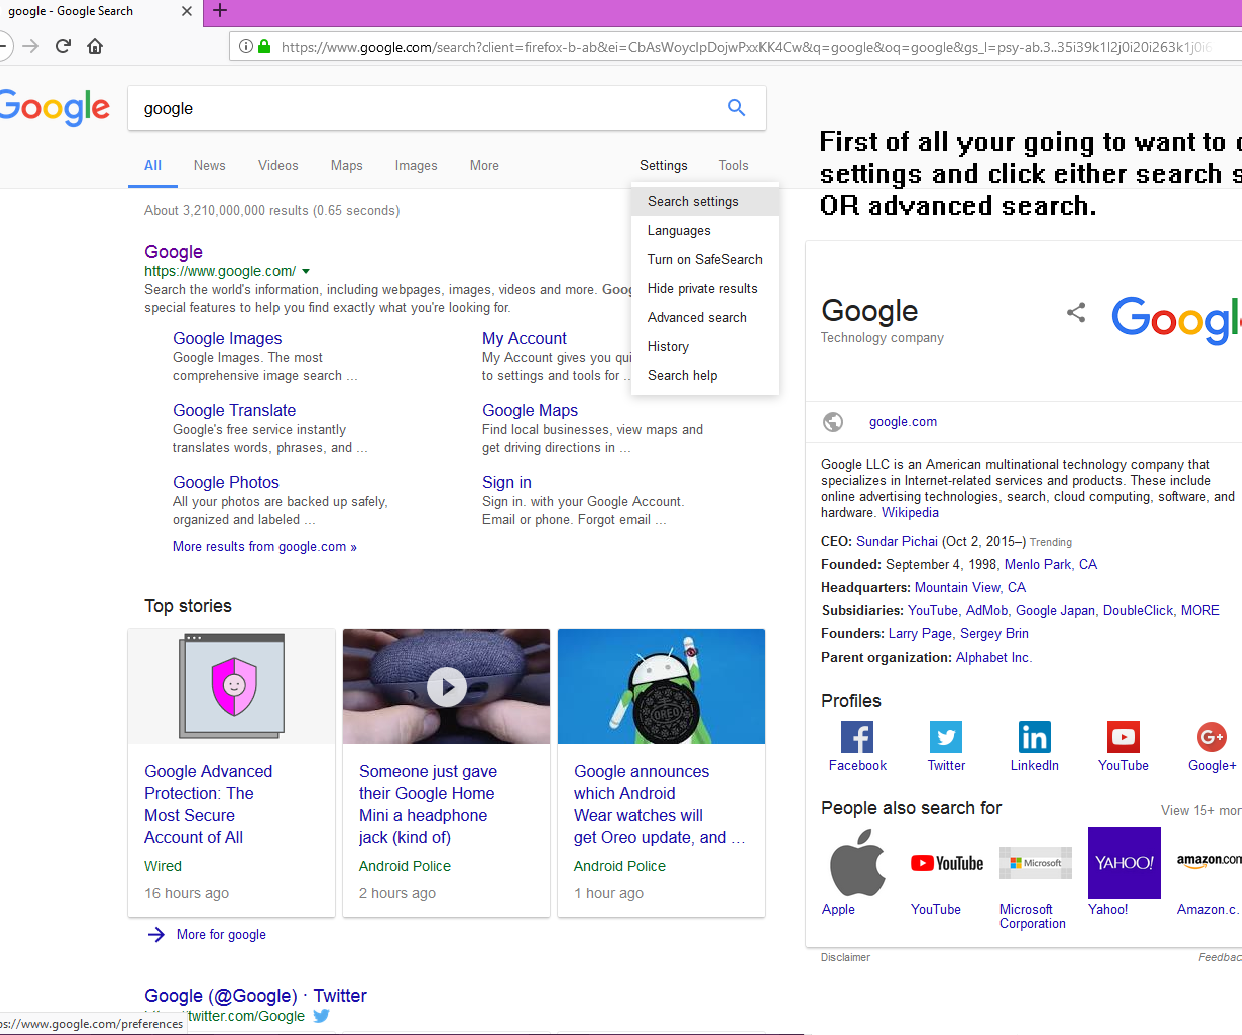Click the Disclaimer link below panel
The width and height of the screenshot is (1242, 1035).
pos(845,957)
